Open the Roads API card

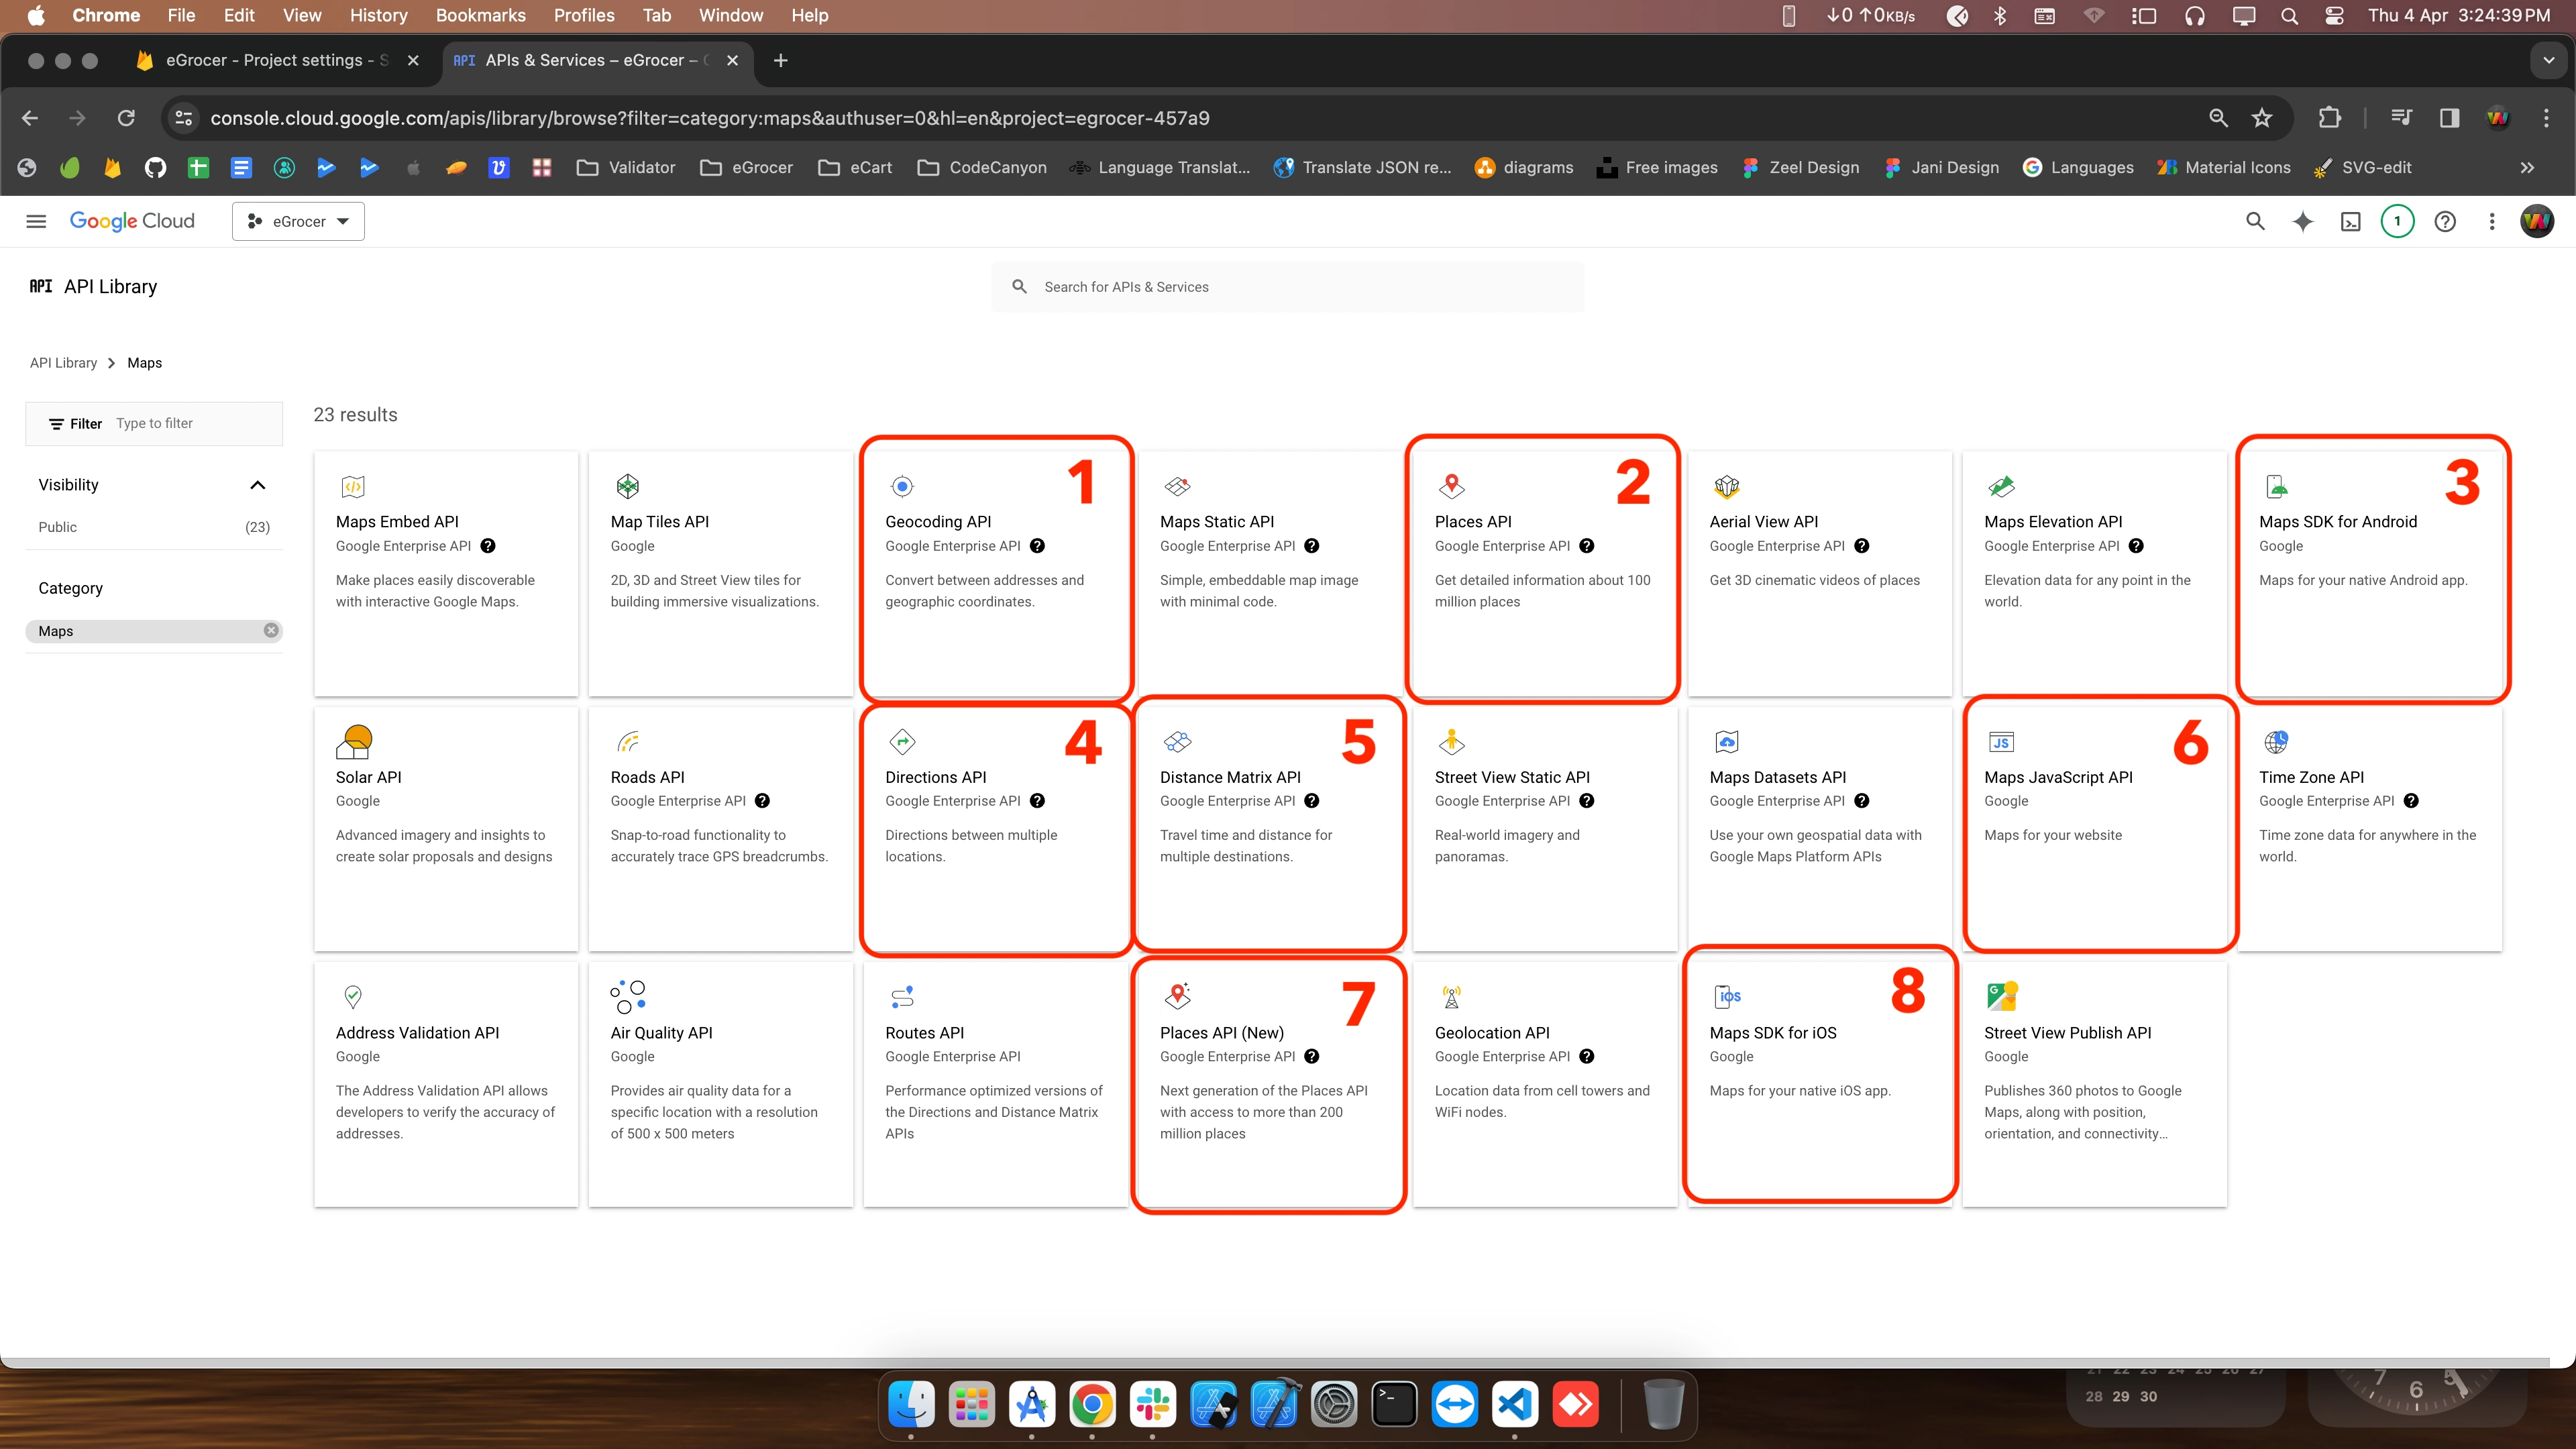720,829
